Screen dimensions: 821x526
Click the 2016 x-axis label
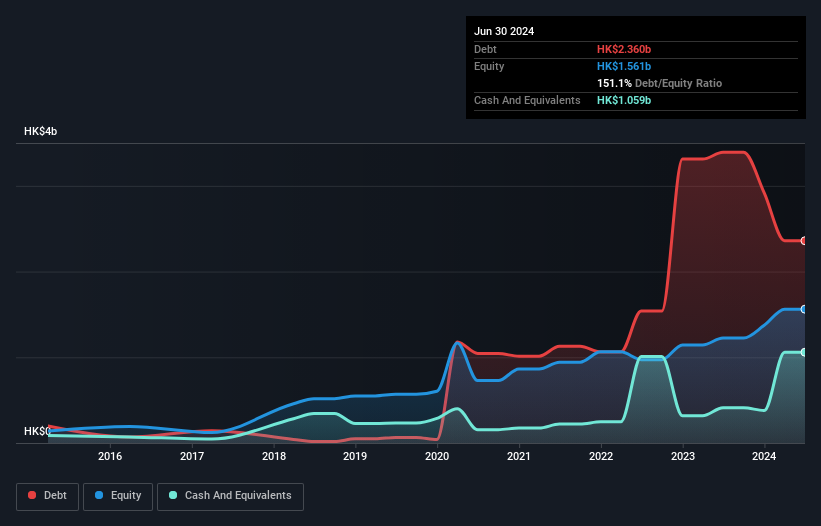click(x=110, y=456)
